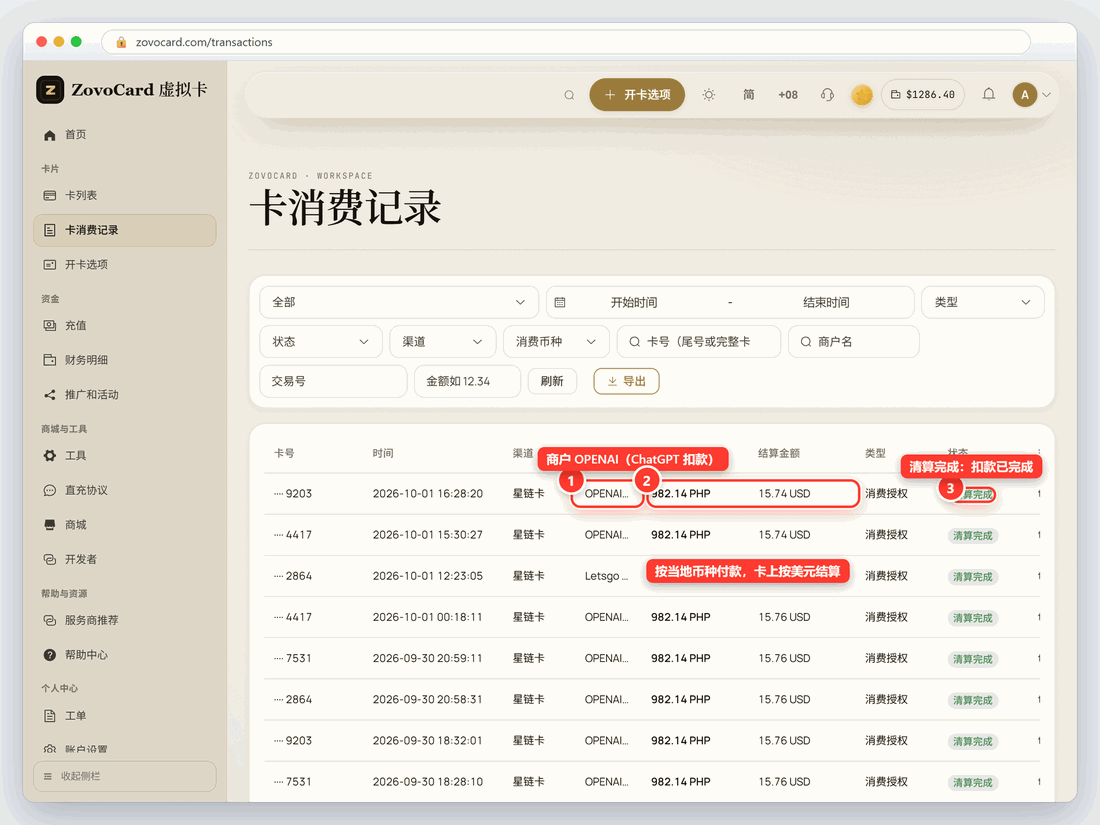Open the search magnifier in top bar
The height and width of the screenshot is (825, 1100).
click(569, 95)
